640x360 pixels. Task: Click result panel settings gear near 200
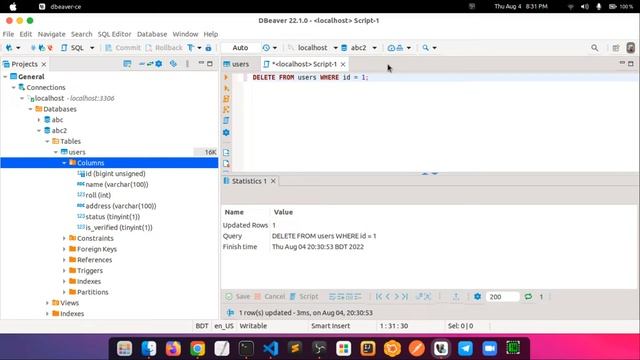478,297
